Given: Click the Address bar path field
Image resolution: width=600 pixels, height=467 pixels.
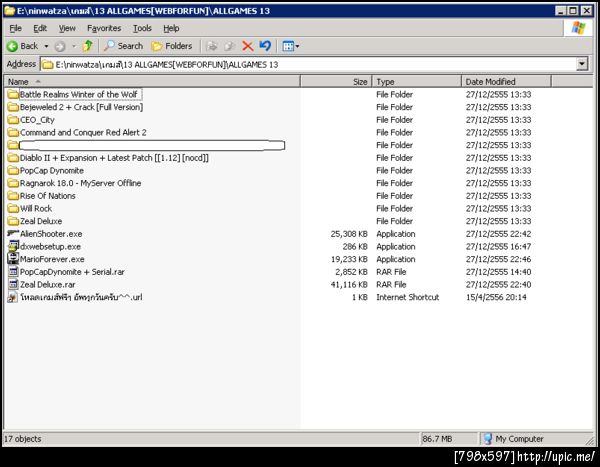Looking at the screenshot, I should click(x=308, y=64).
